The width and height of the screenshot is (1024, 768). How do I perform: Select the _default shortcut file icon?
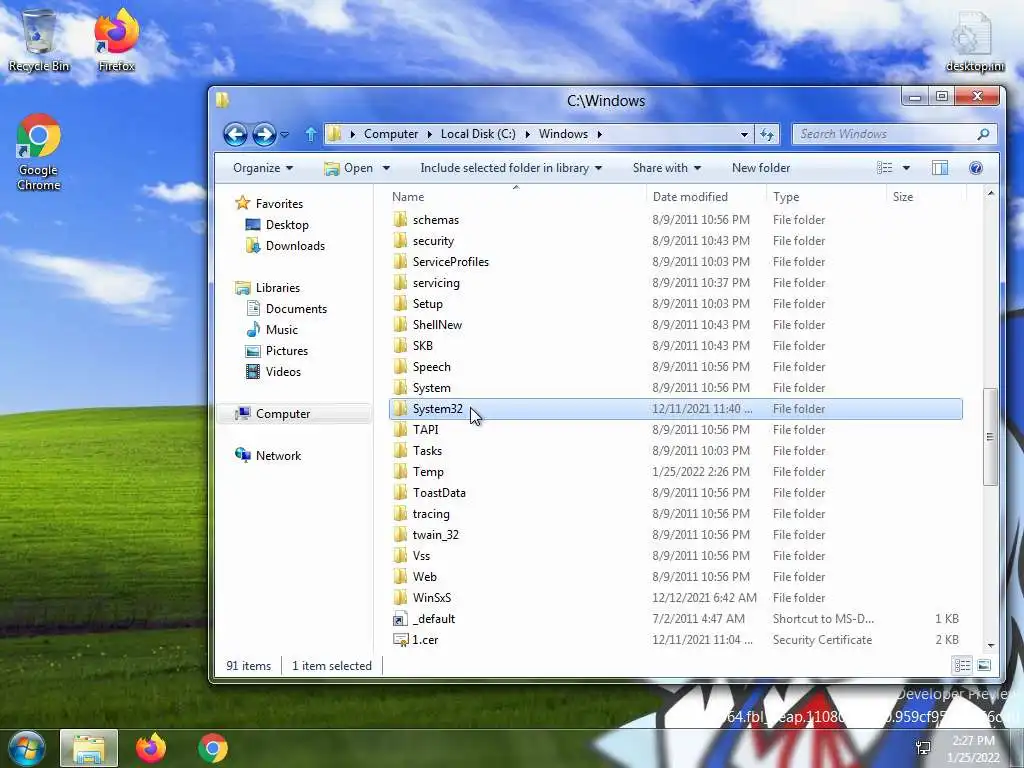400,619
